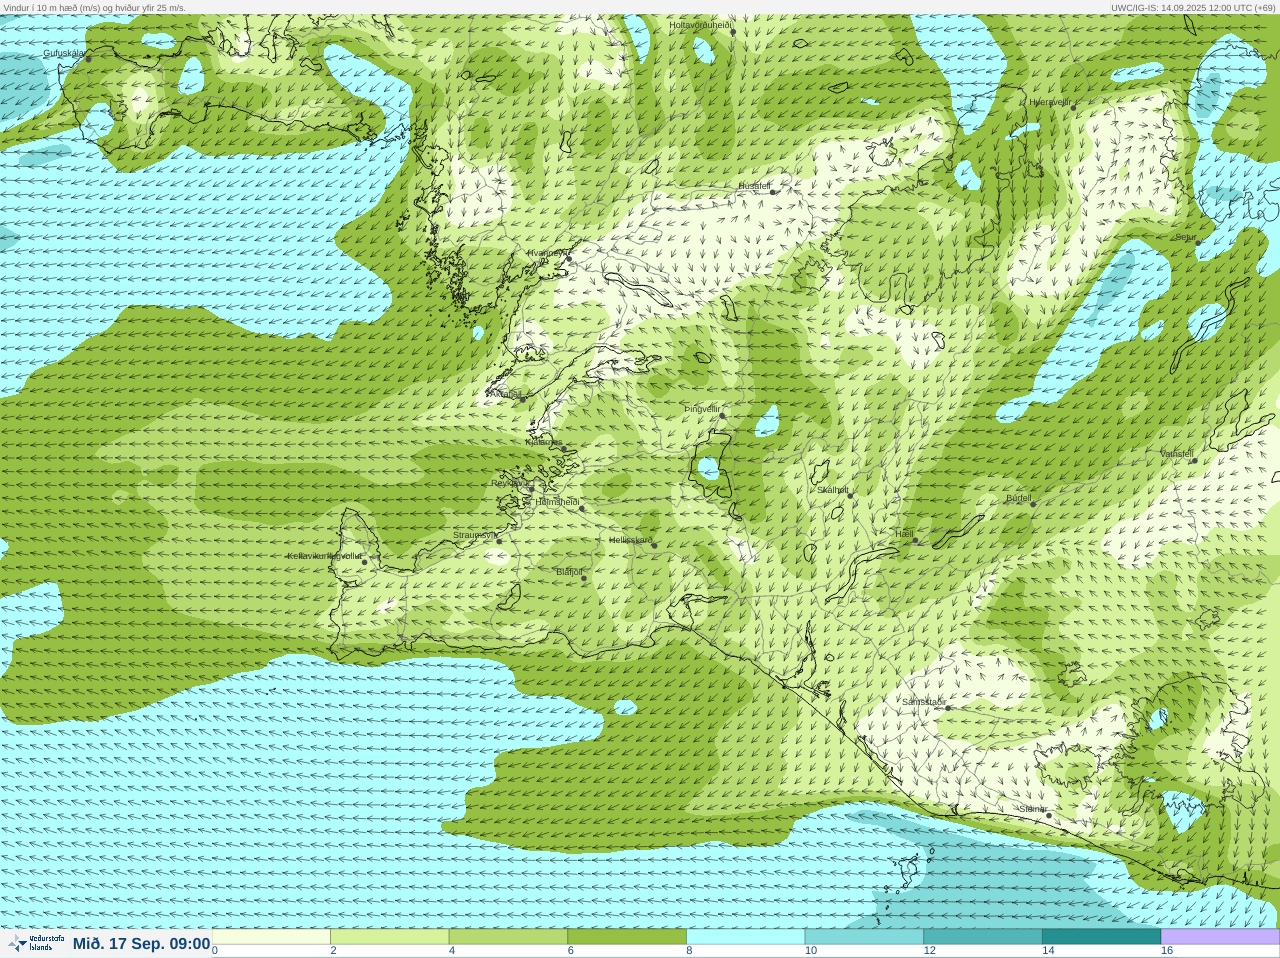Click the Bláfjöll station label
Screen dimensions: 1280x958
tap(569, 572)
